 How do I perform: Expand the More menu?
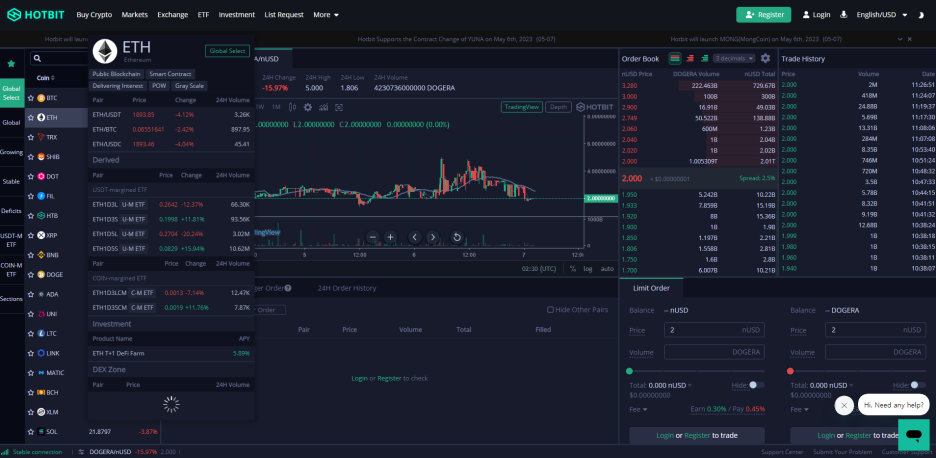point(326,15)
